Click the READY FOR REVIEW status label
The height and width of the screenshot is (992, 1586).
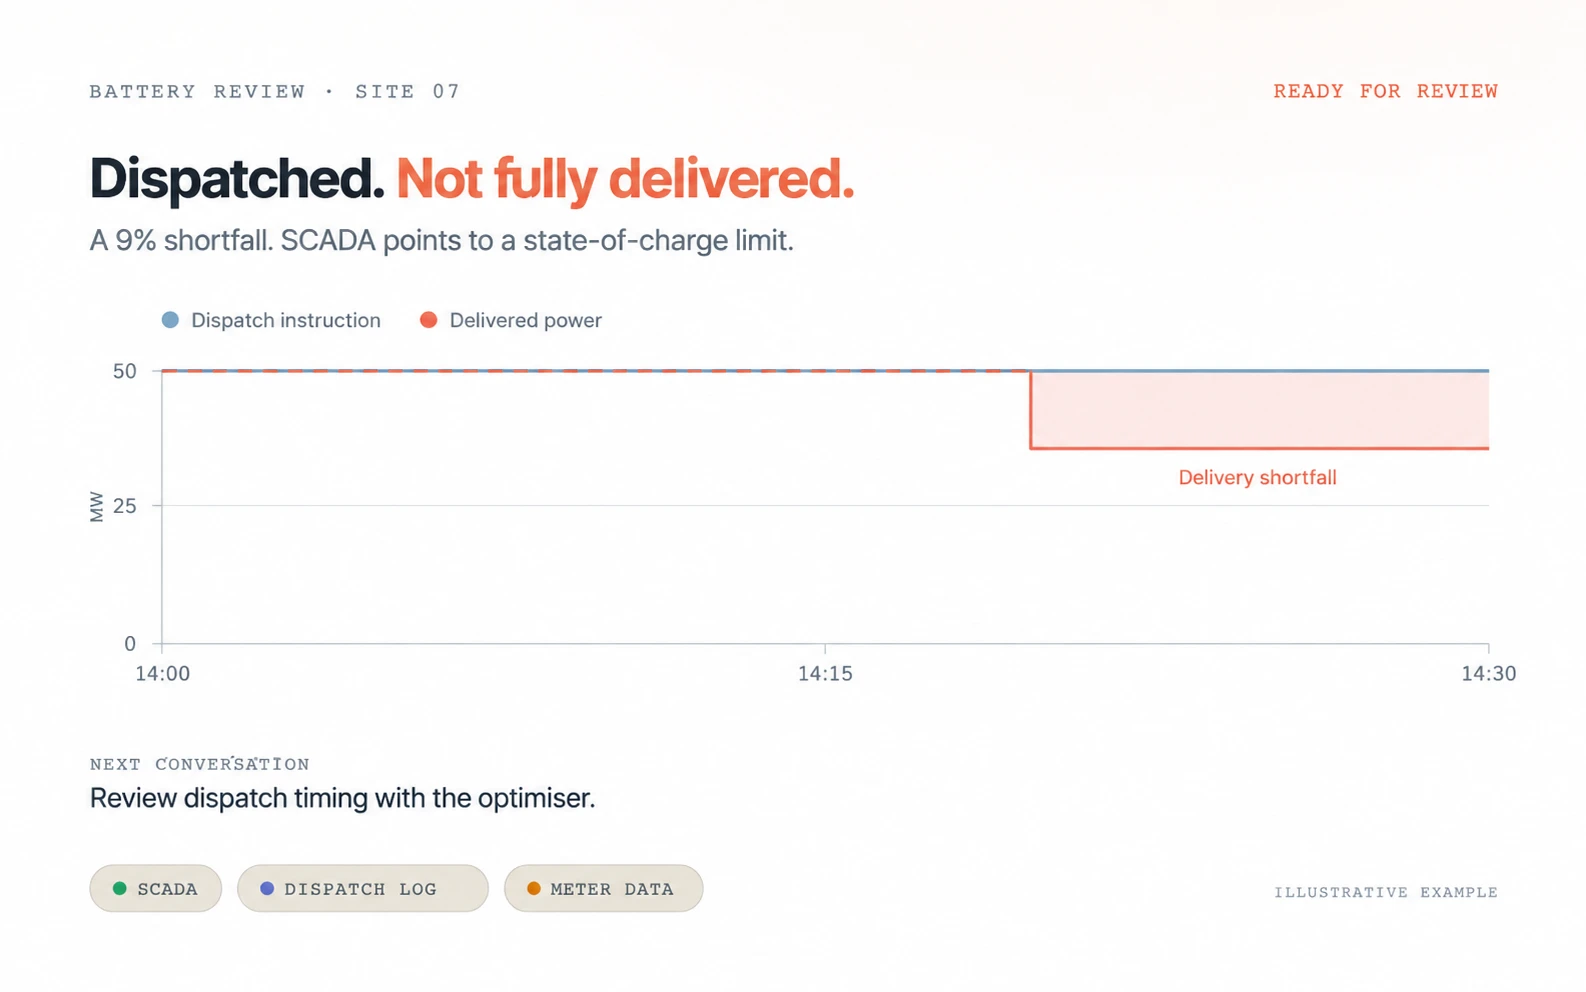click(x=1385, y=91)
